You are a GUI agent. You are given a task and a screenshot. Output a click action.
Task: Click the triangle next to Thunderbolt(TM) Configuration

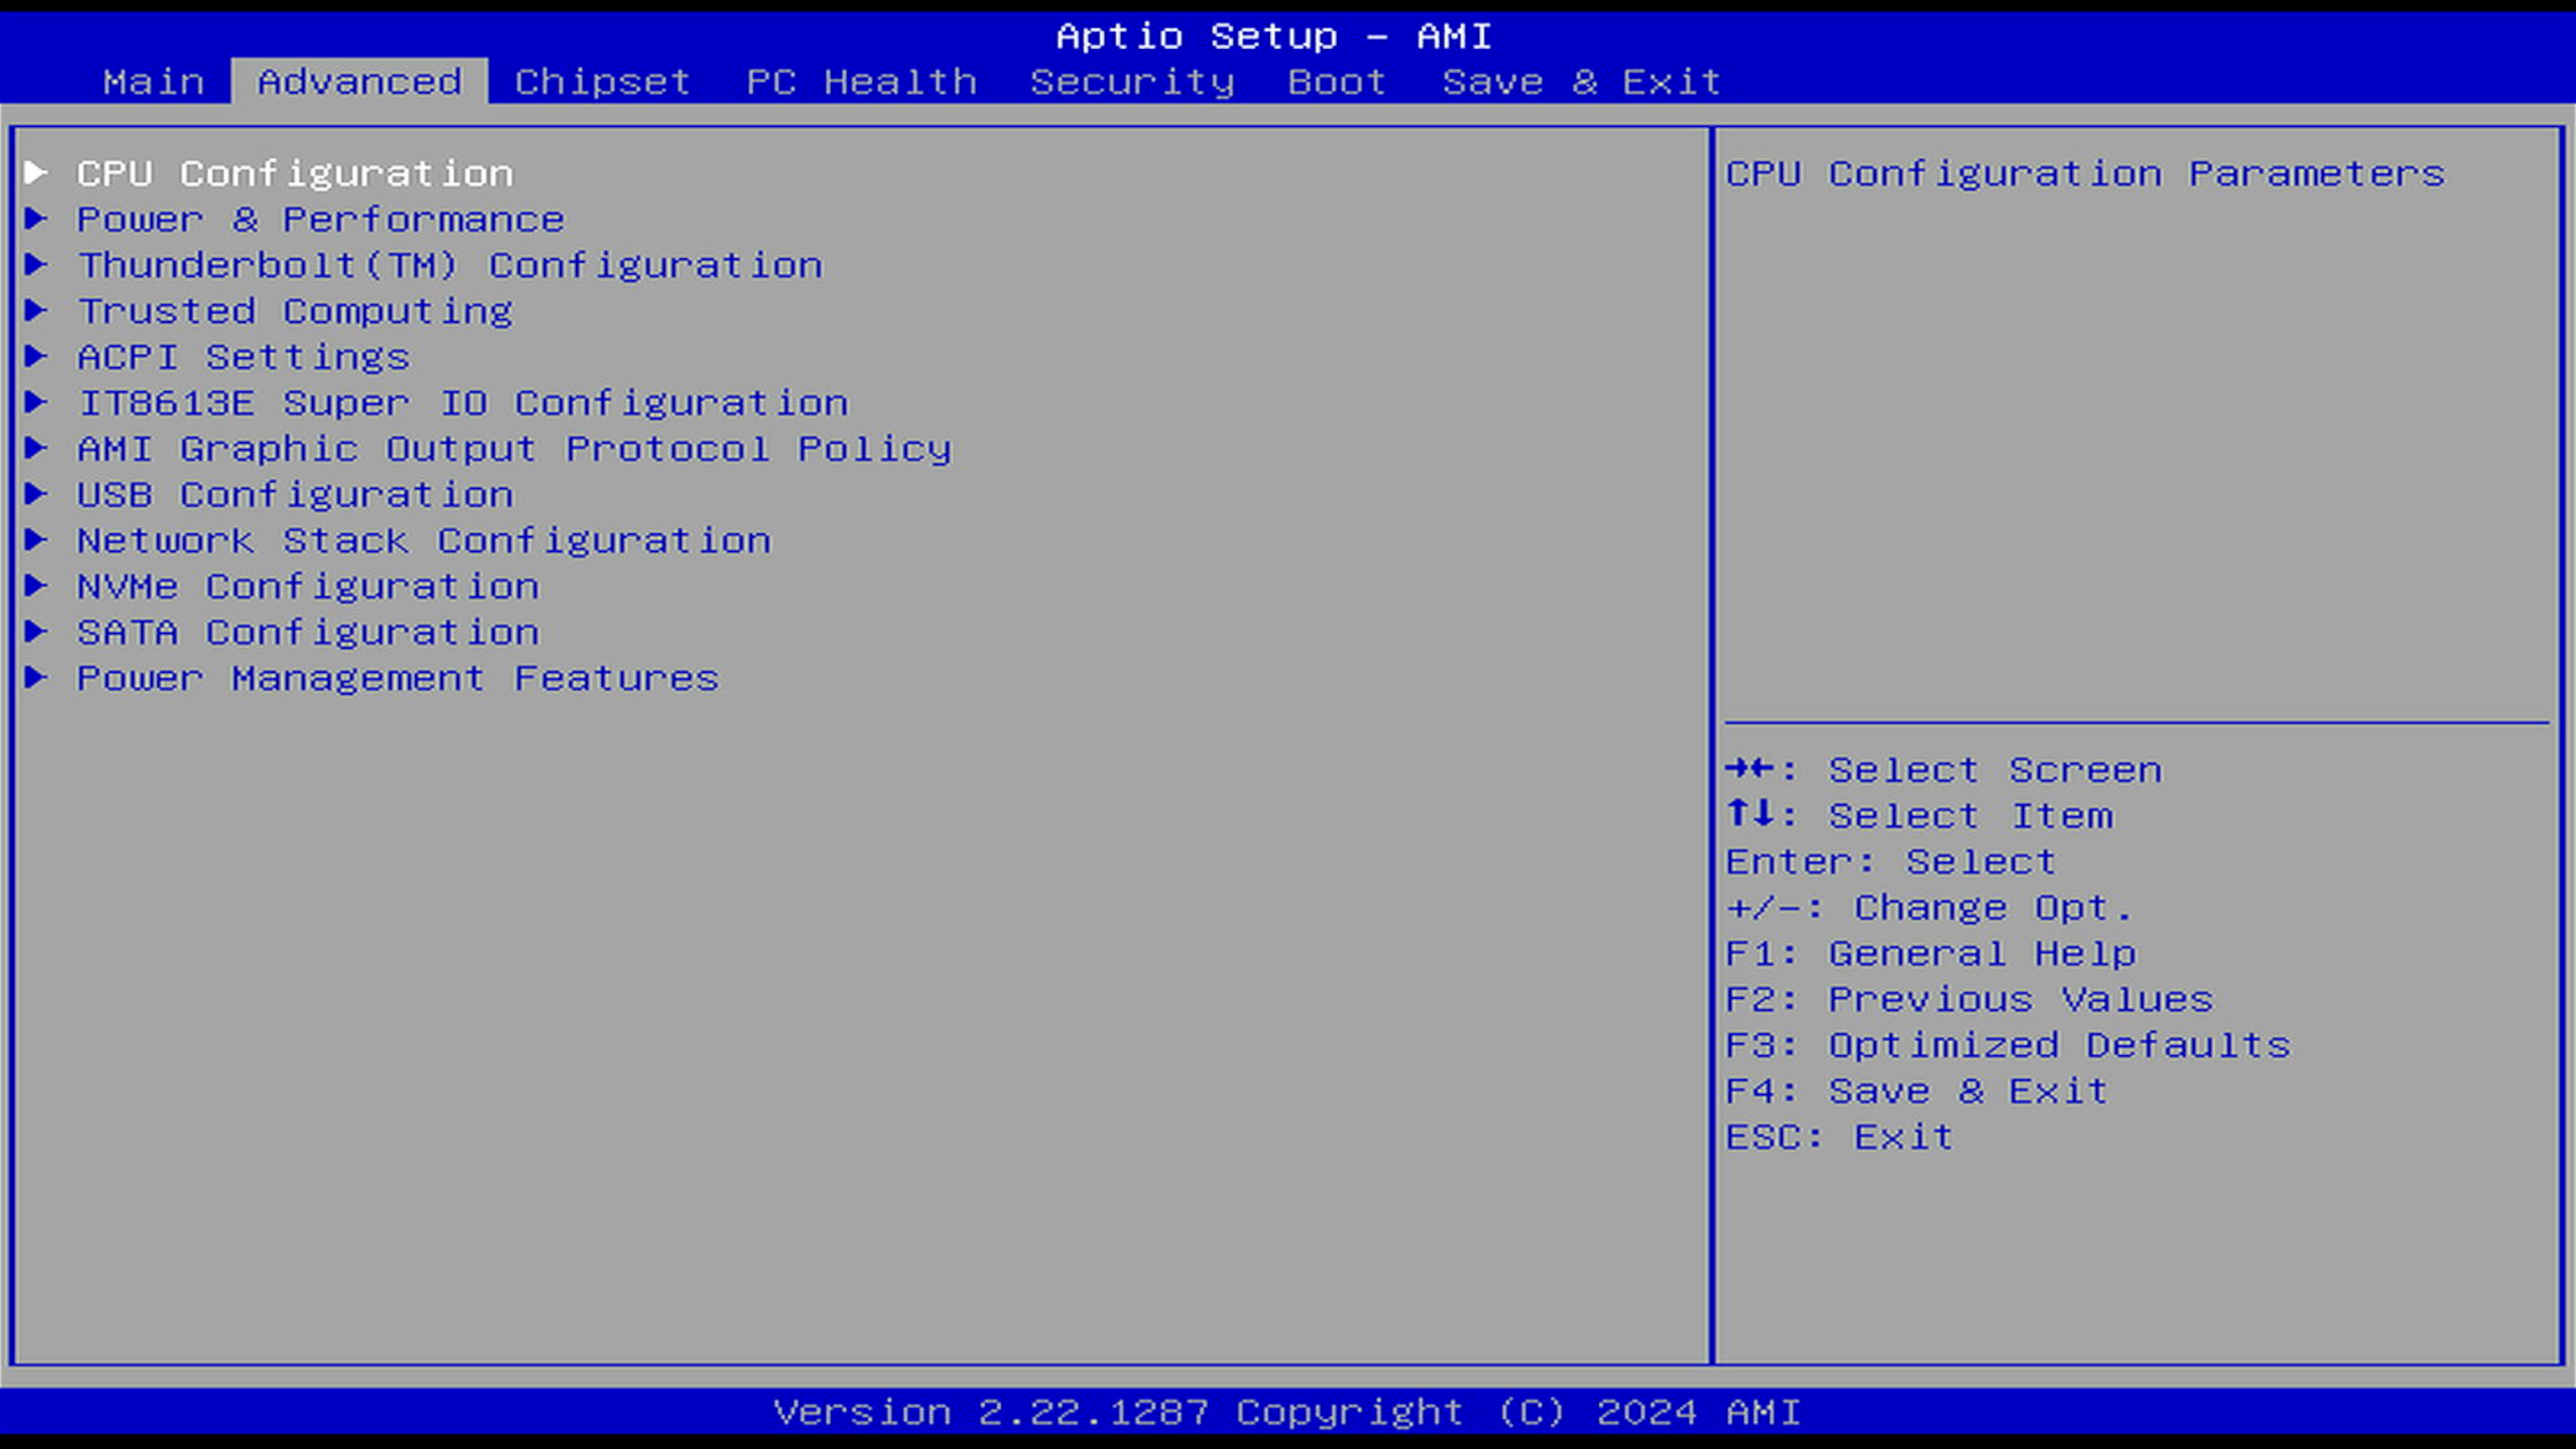click(36, 265)
